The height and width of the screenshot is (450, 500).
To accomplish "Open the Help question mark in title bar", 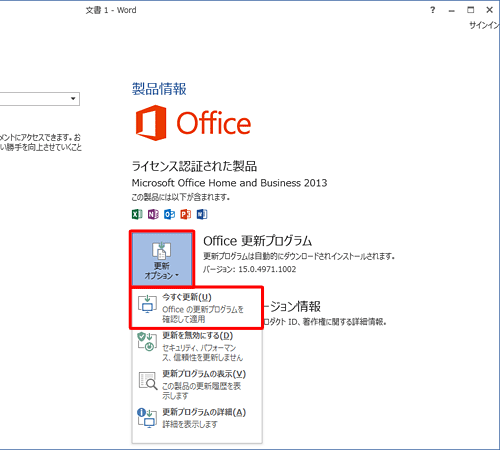I will point(433,10).
